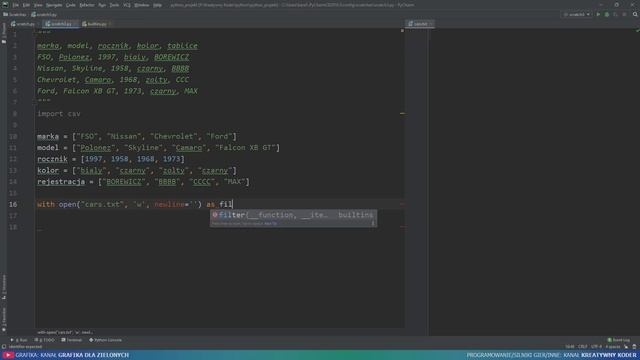
Task: Open the Python Console tool window
Action: [x=105, y=340]
